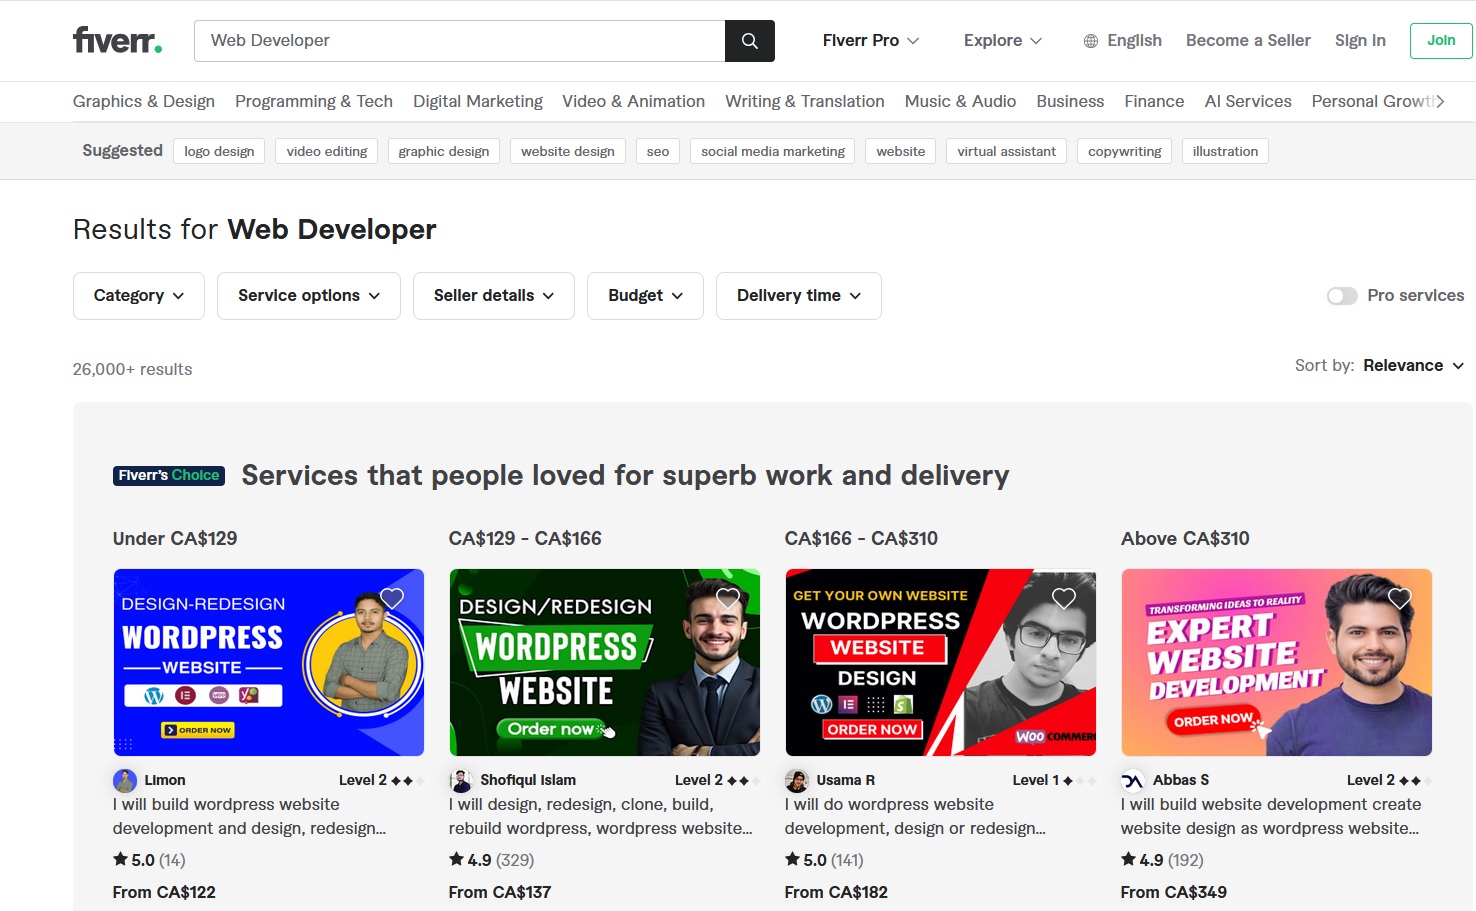Expand the Explore menu
Image resolution: width=1476 pixels, height=911 pixels.
[1003, 40]
